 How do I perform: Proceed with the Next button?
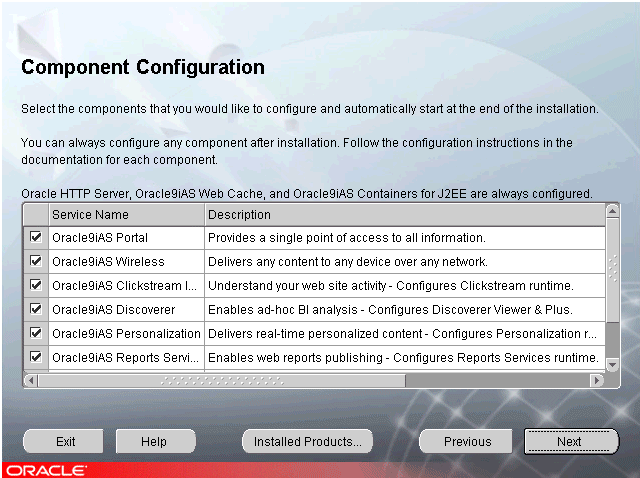point(571,441)
